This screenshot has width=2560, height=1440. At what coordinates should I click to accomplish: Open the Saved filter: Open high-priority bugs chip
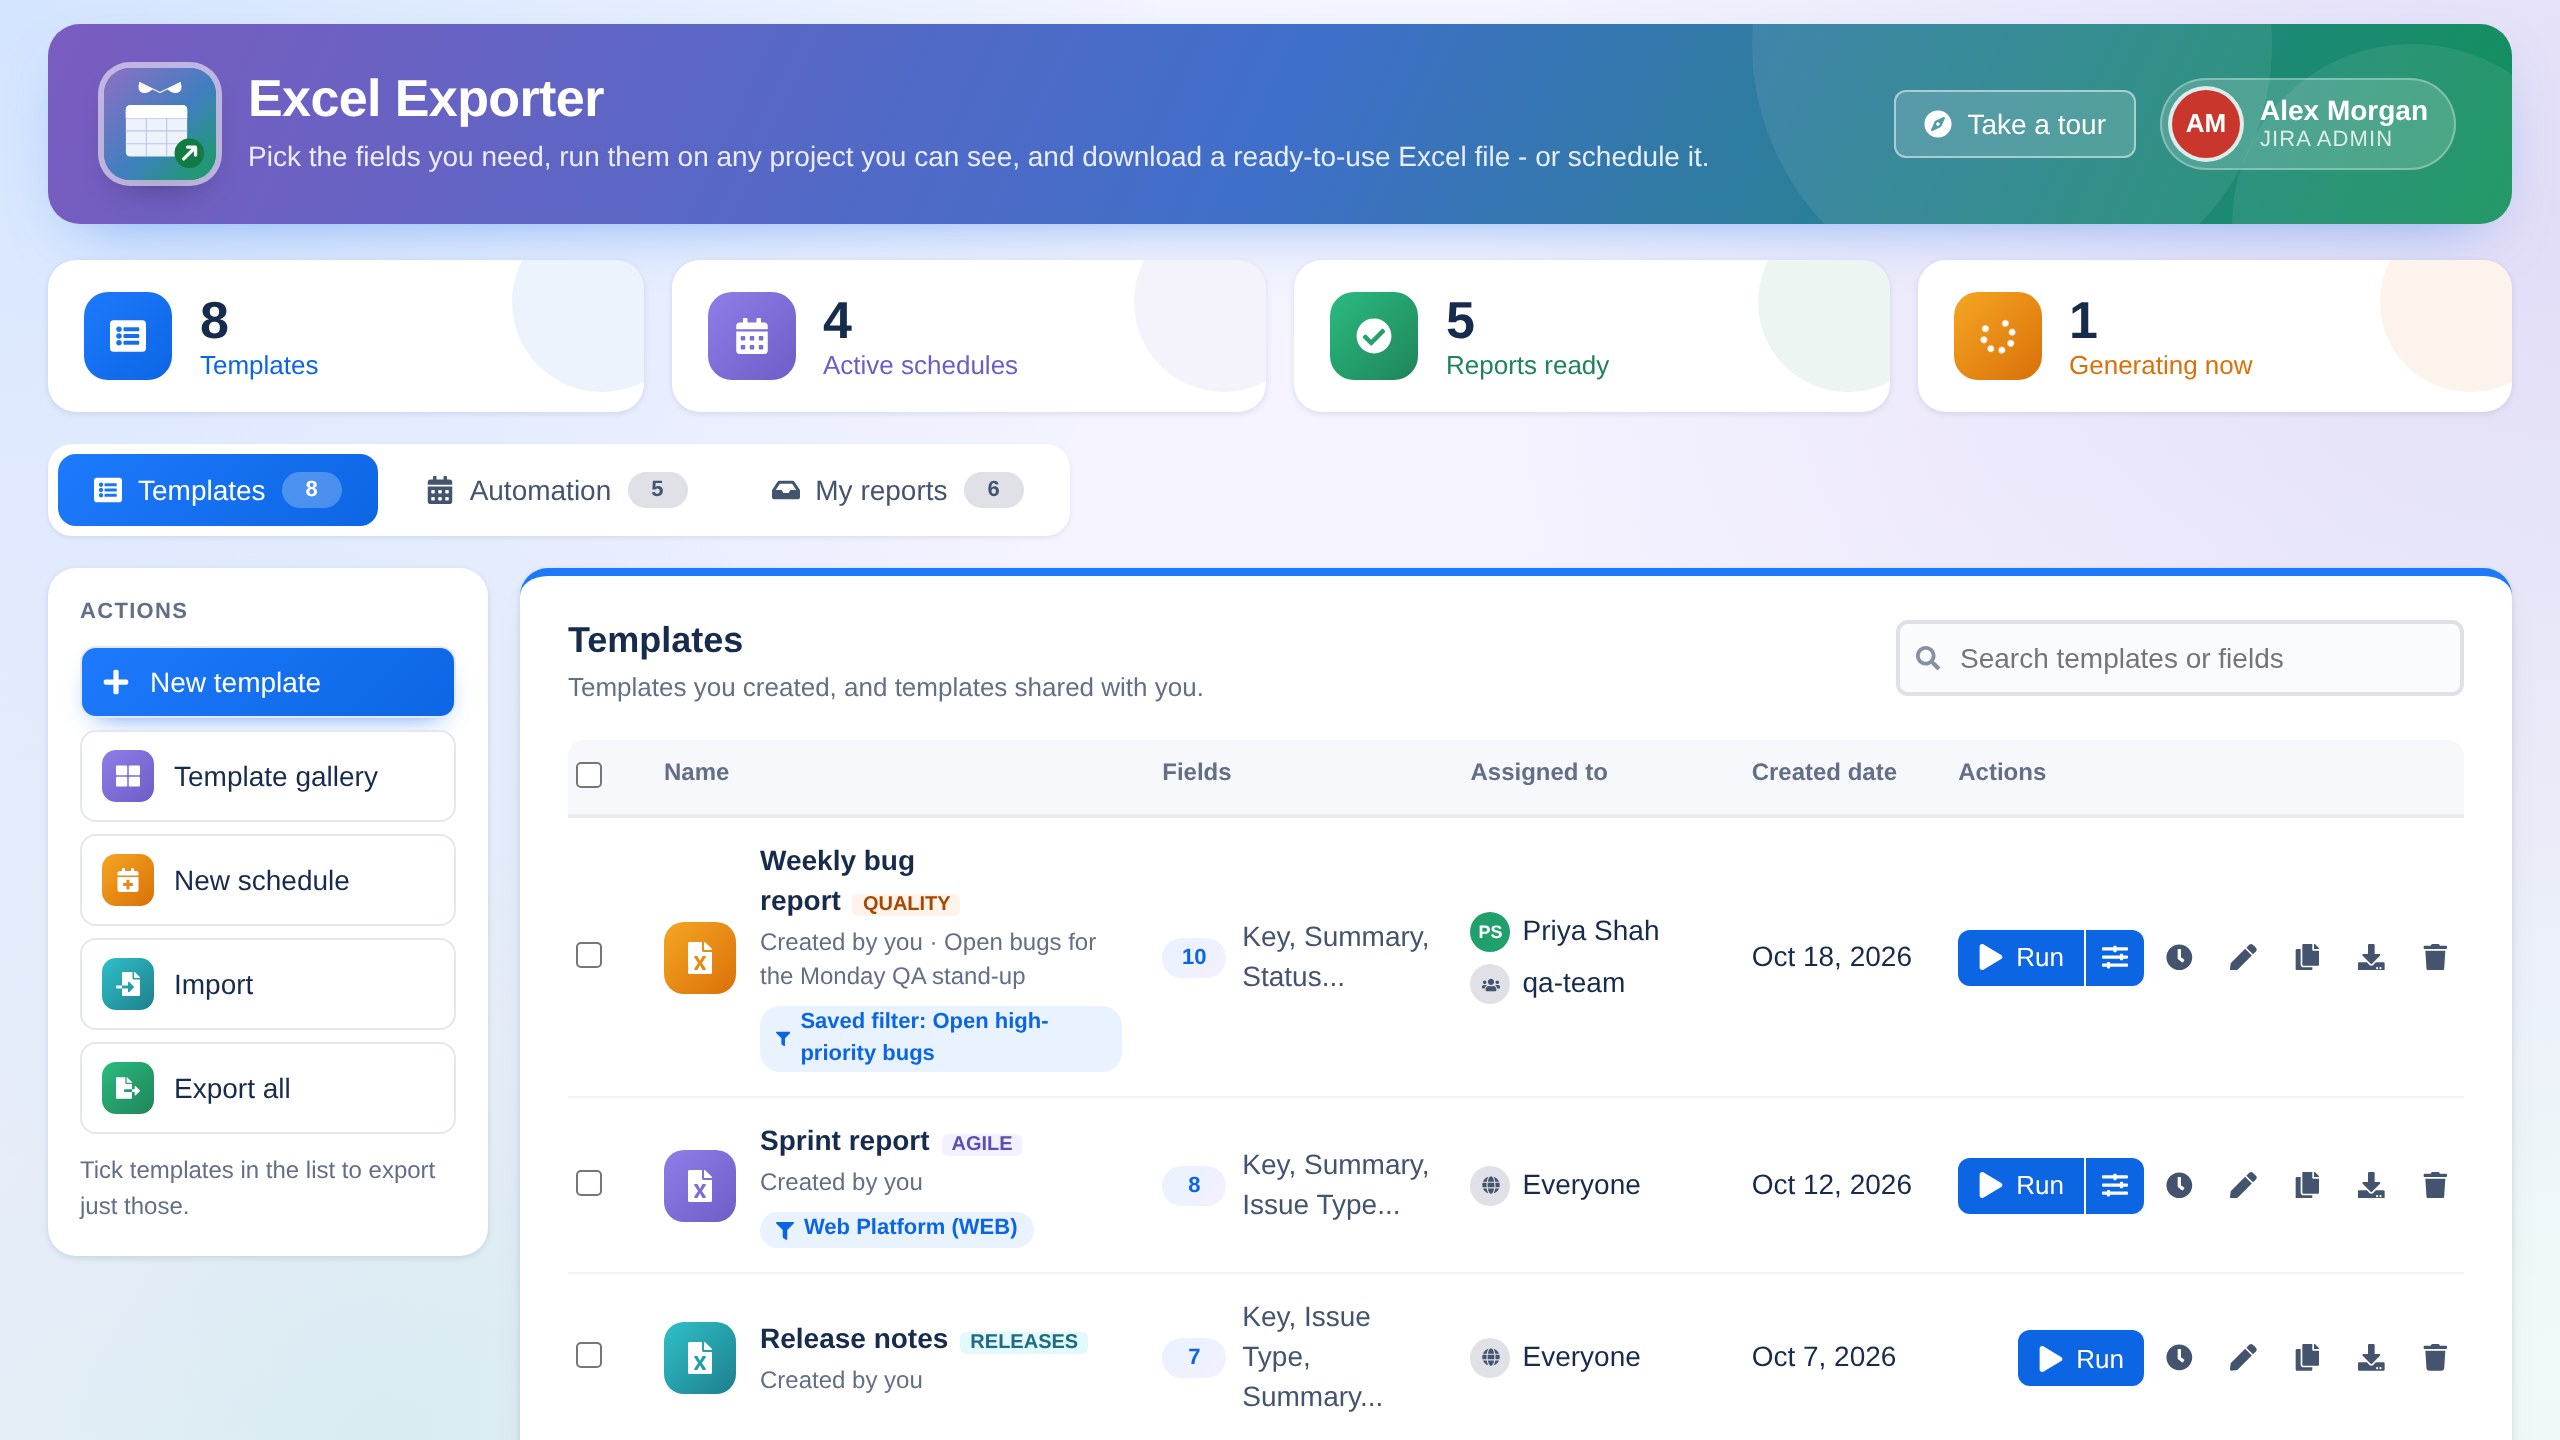[x=940, y=1038]
